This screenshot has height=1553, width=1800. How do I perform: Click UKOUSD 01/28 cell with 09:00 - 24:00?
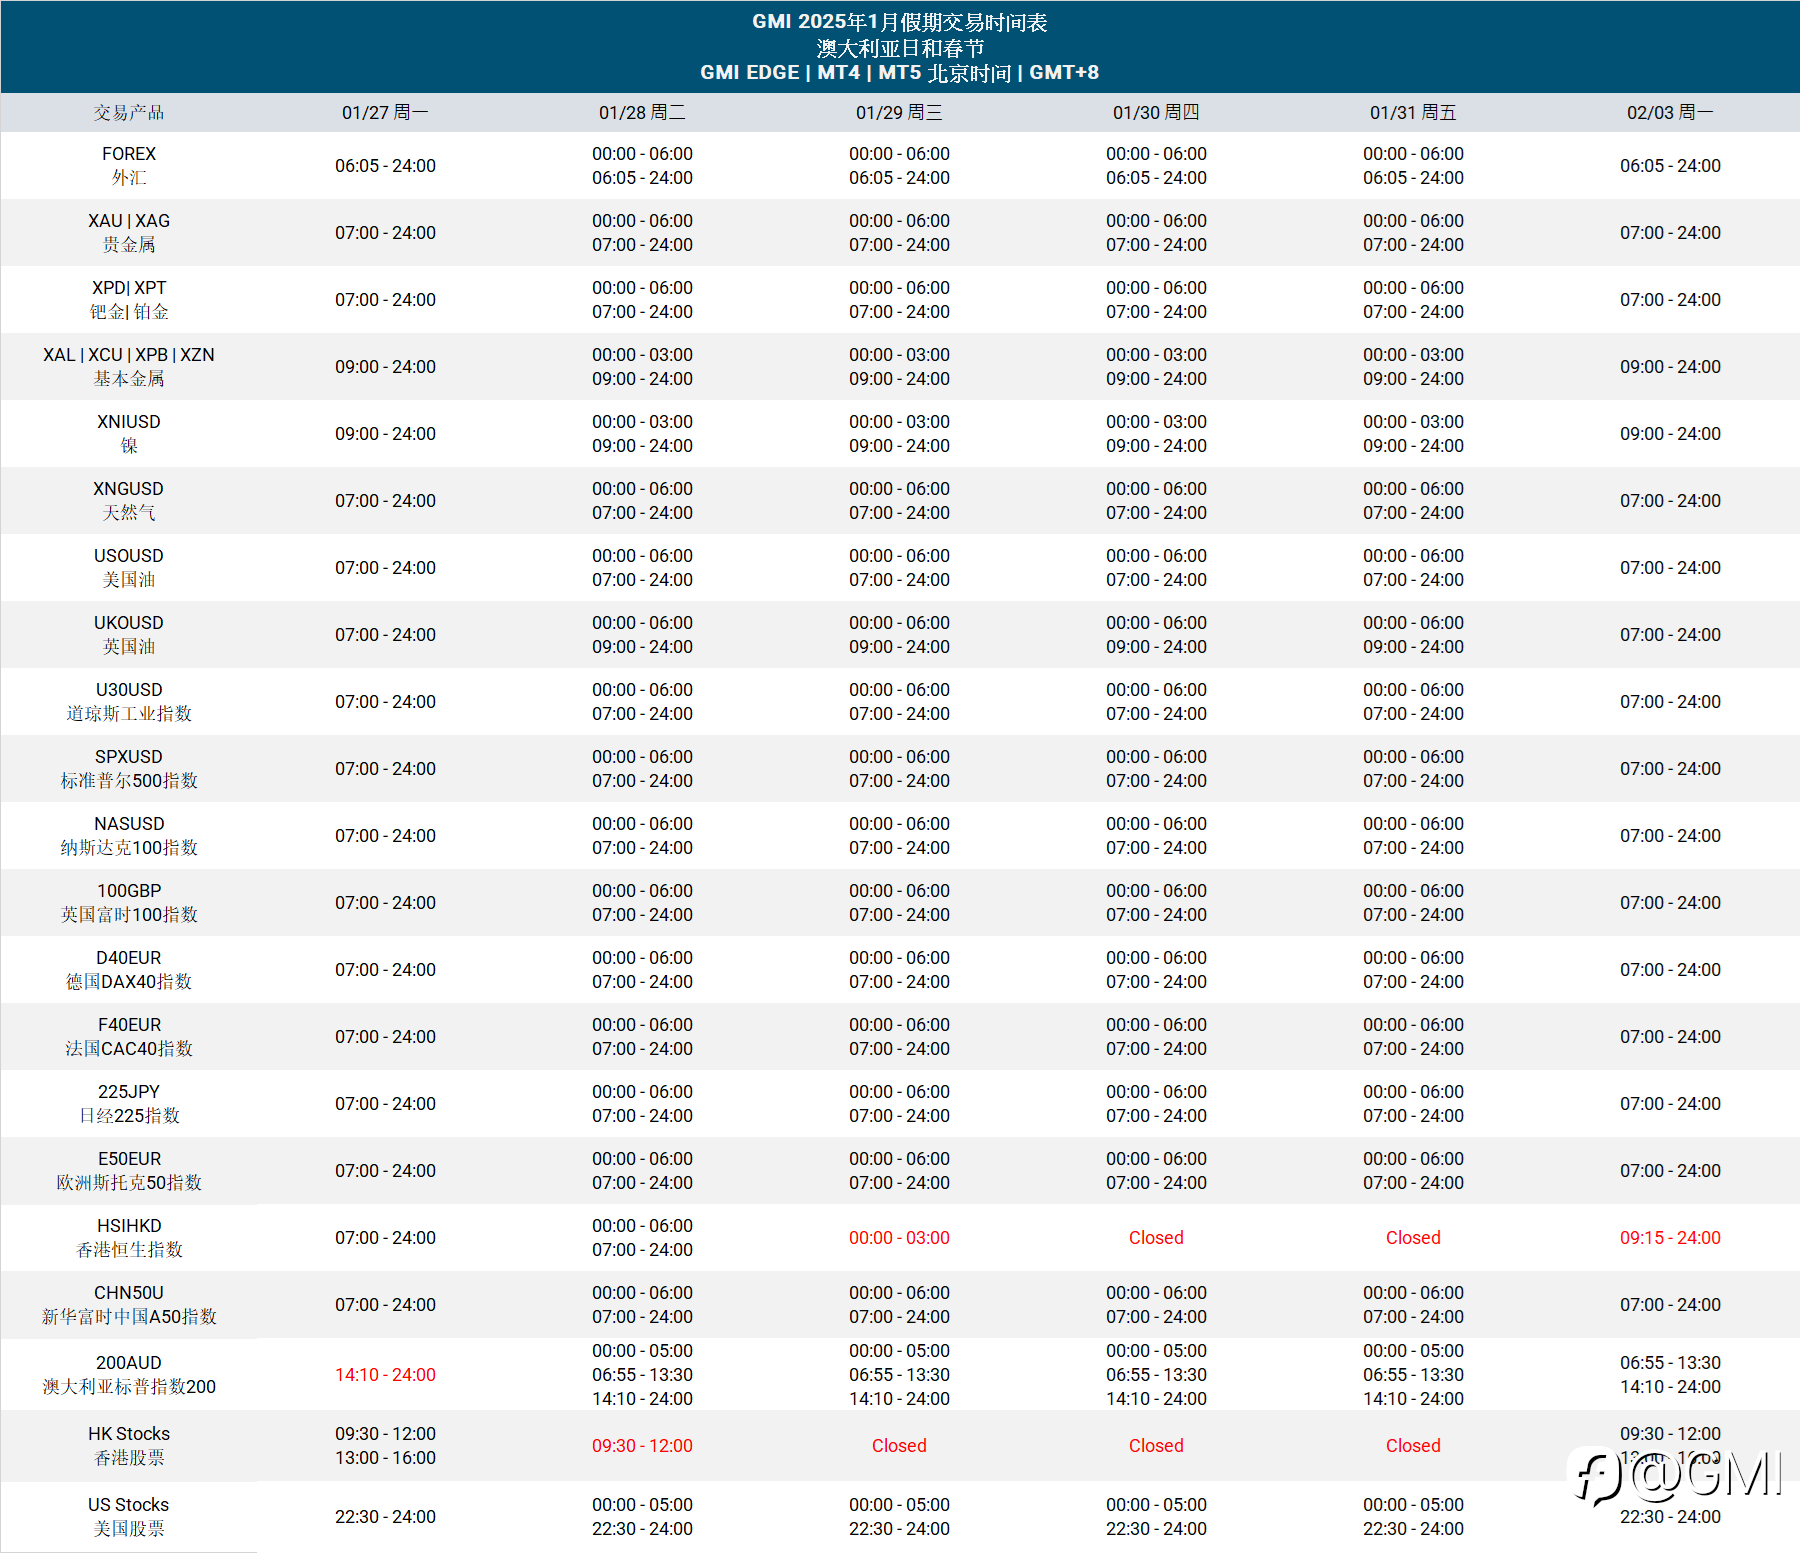(x=642, y=647)
